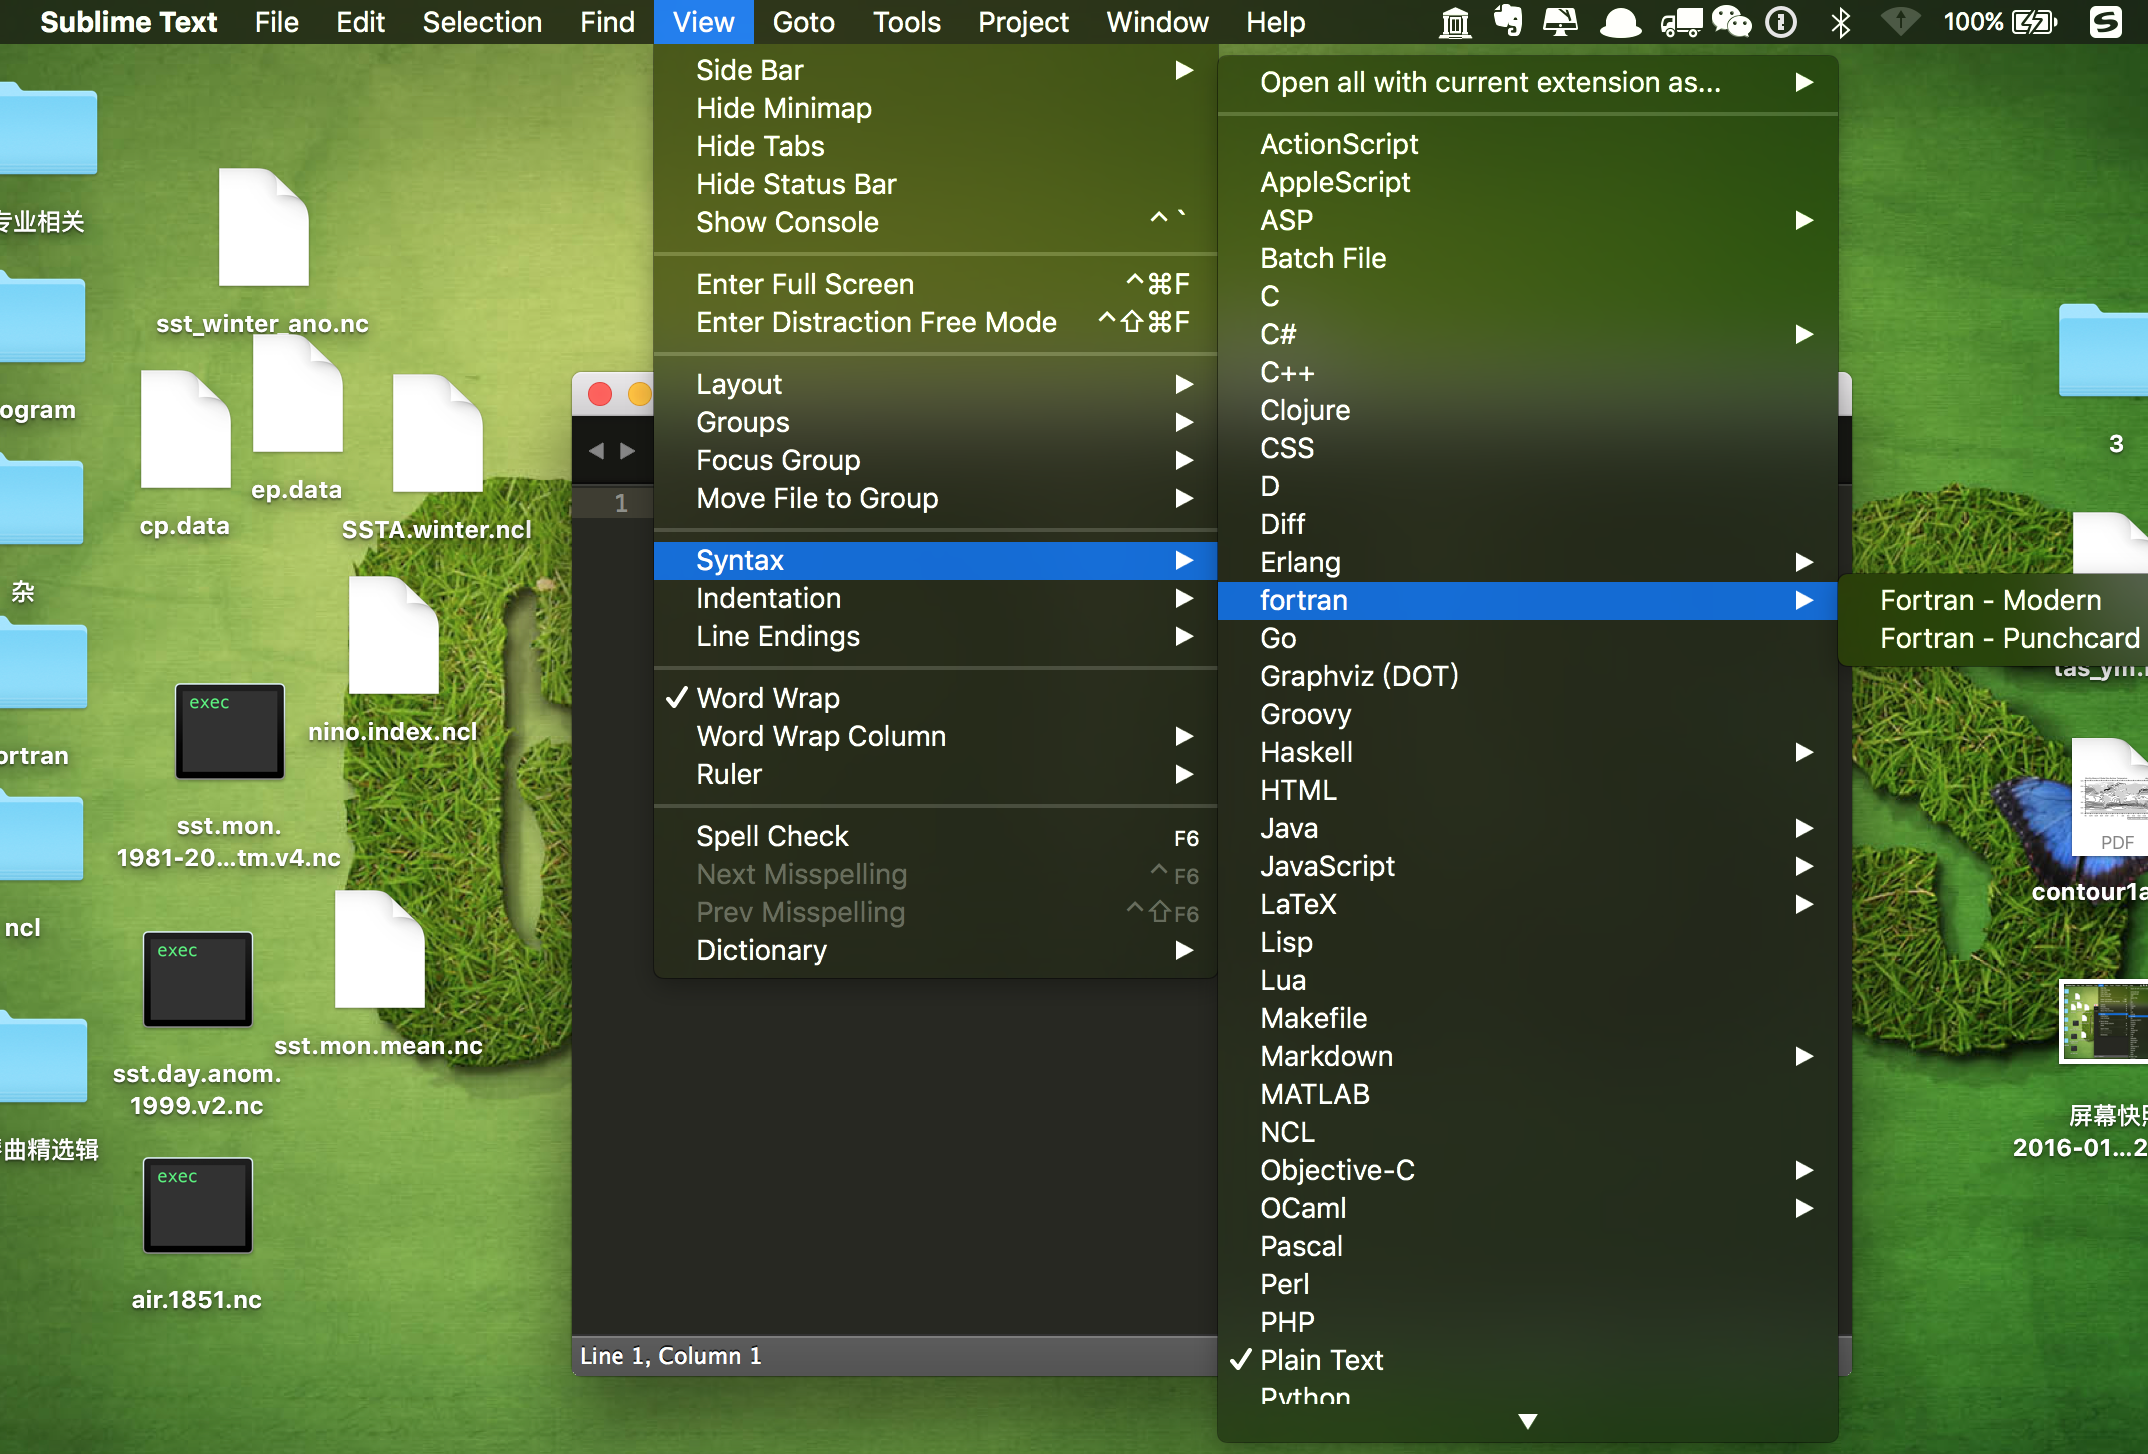Open the Goto menu

pyautogui.click(x=803, y=21)
